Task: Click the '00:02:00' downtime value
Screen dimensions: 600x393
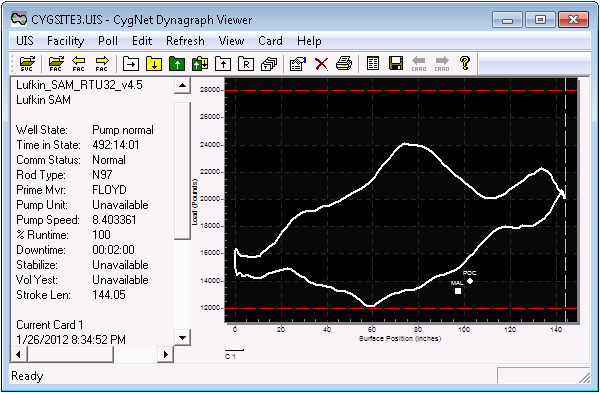Action: pyautogui.click(x=113, y=250)
